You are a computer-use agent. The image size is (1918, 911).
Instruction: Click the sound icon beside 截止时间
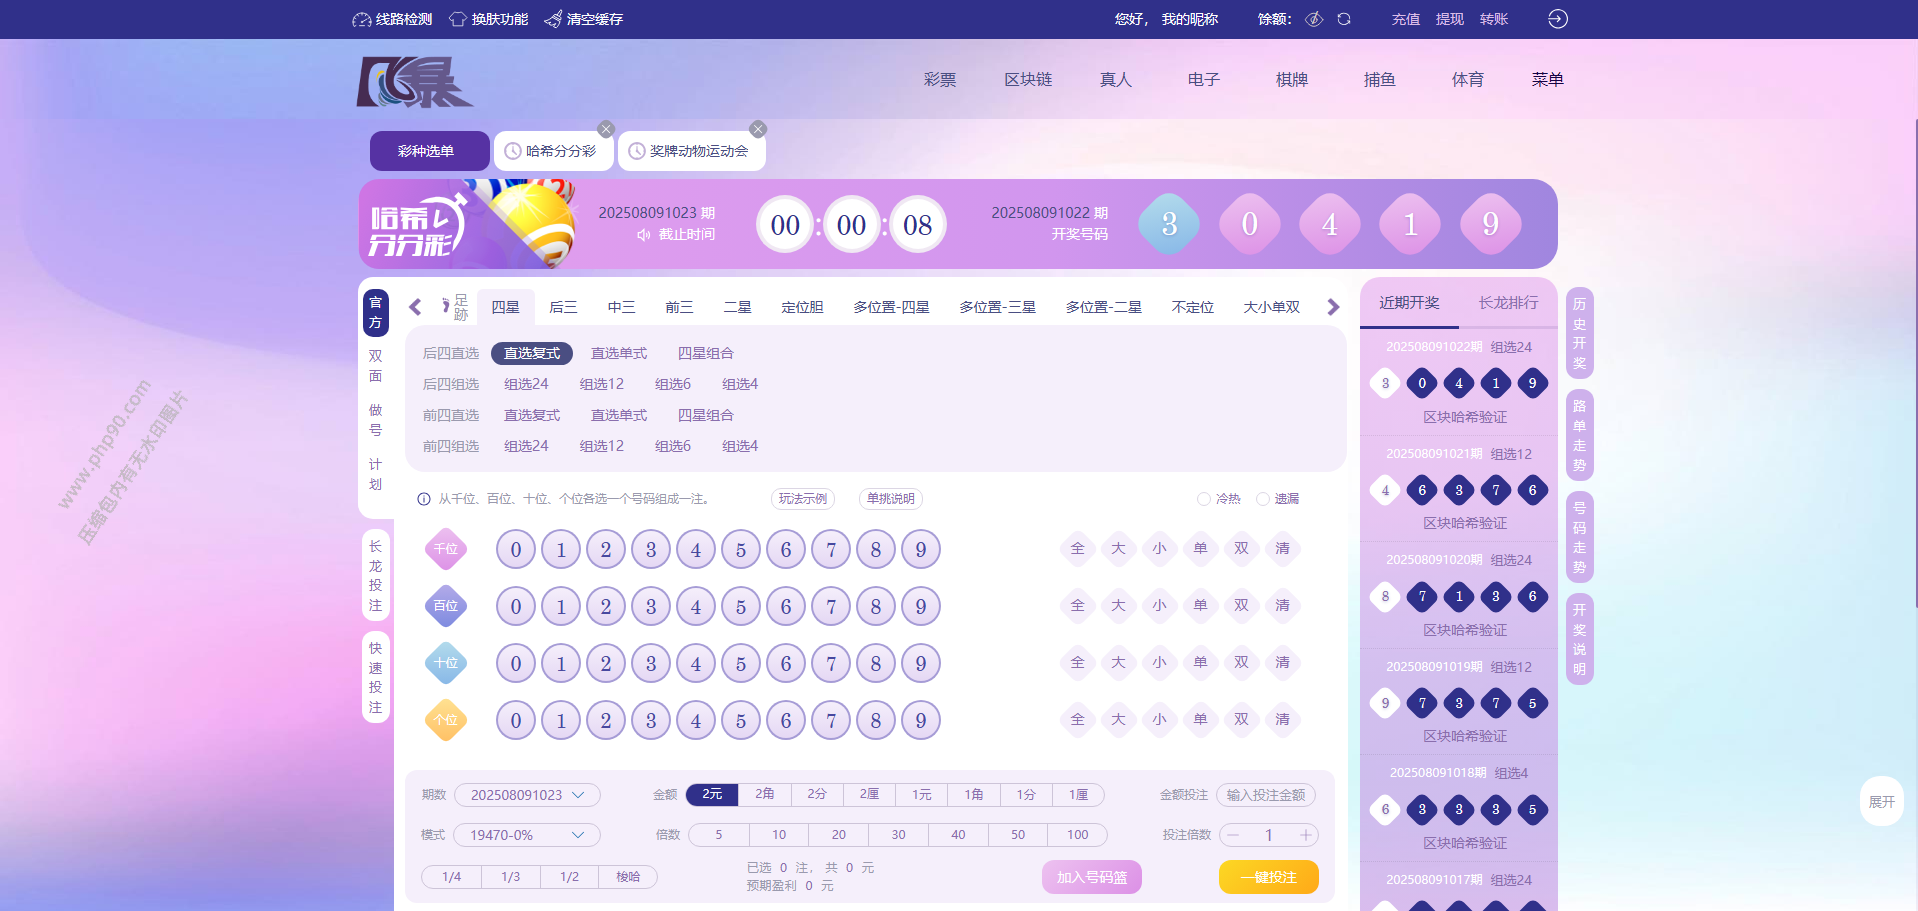(644, 235)
